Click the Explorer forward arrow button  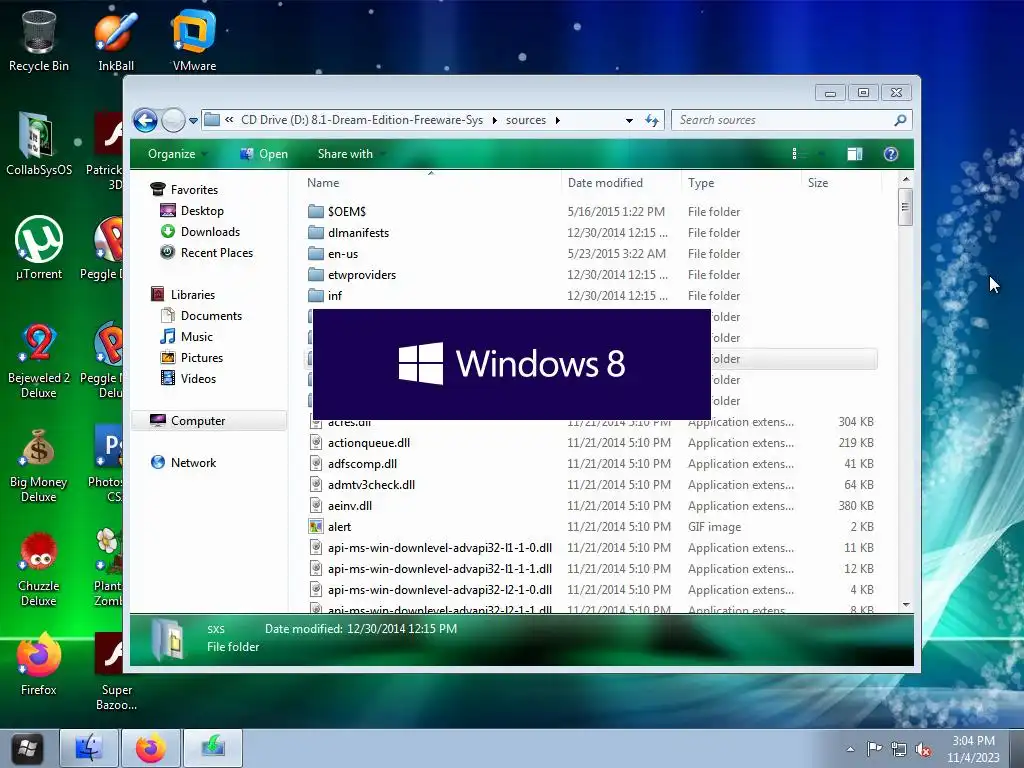click(x=173, y=120)
